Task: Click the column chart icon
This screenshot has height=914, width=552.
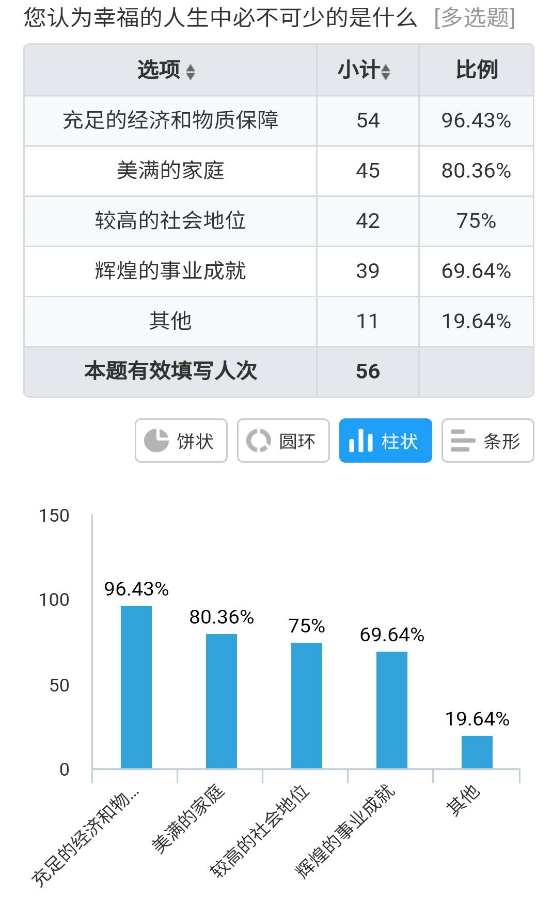Action: 360,441
